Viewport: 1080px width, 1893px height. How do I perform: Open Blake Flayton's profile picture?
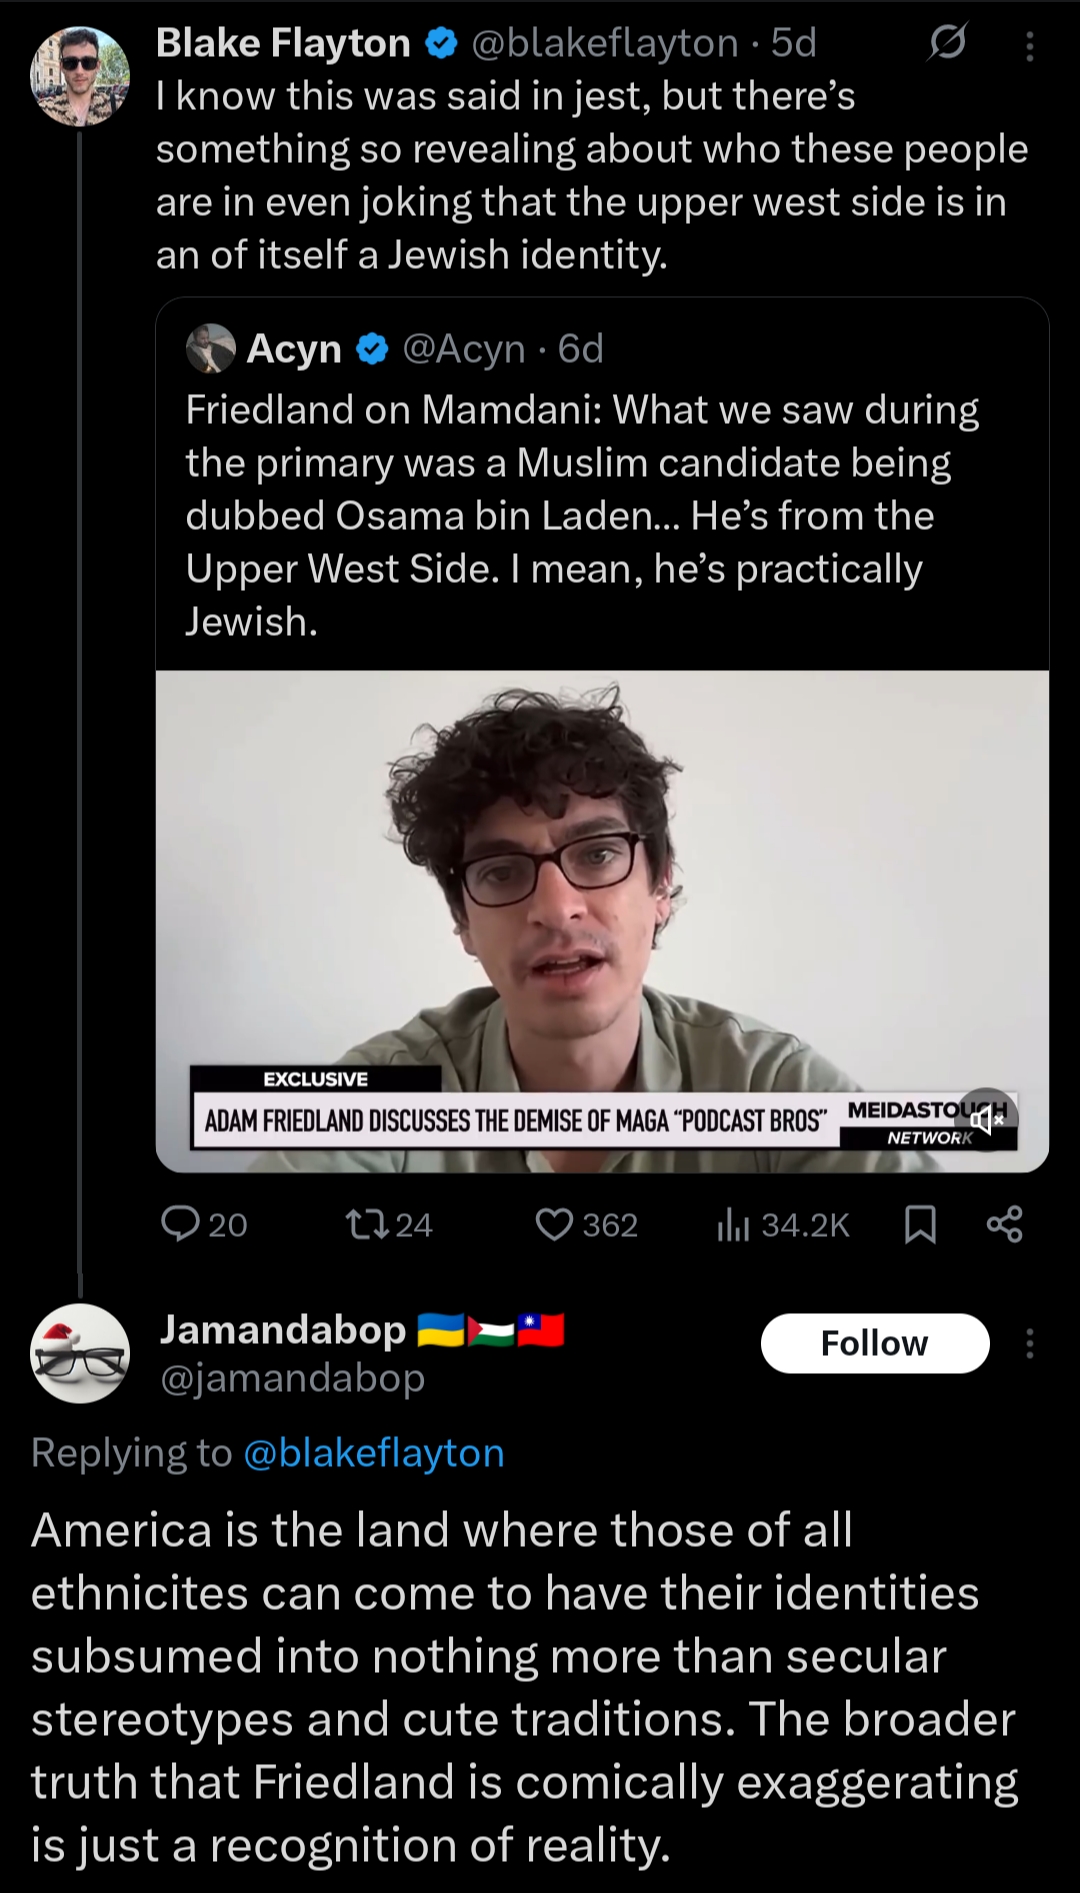[80, 76]
